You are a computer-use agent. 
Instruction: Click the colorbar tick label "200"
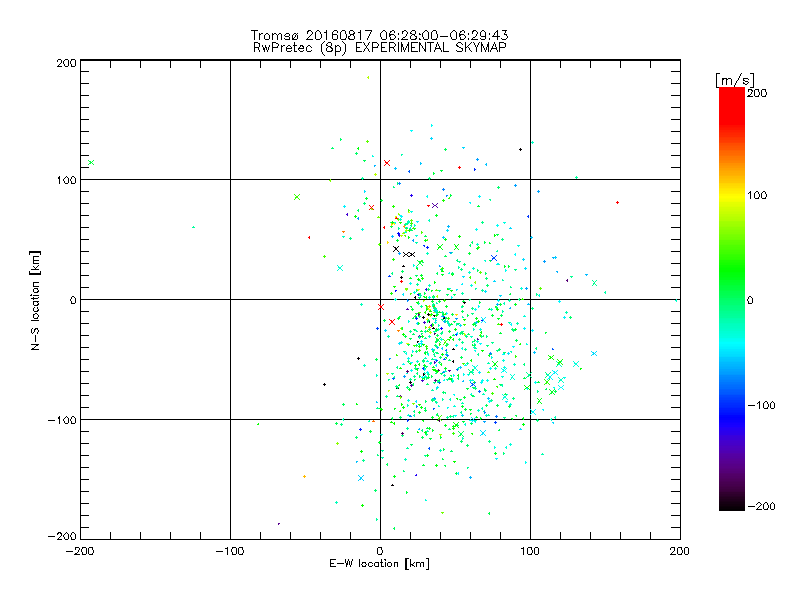(x=757, y=93)
